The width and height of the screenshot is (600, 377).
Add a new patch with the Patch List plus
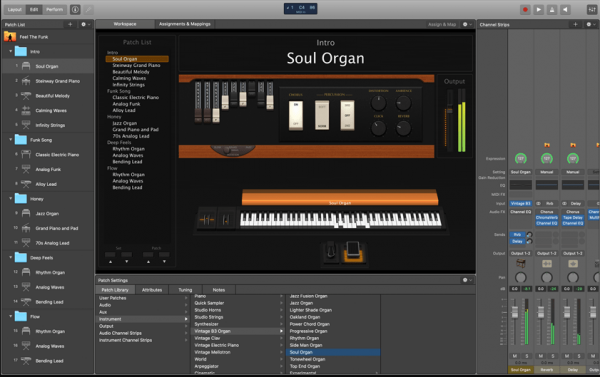coord(70,24)
